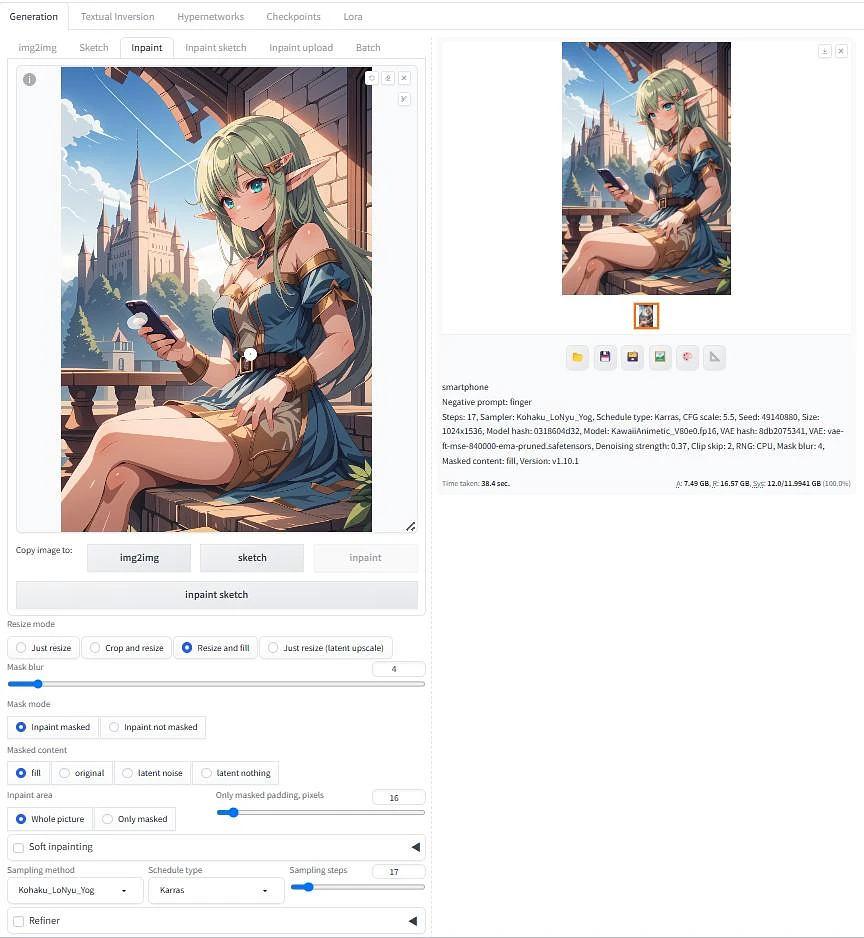Click the wide 'inpaint sketch' button

pyautogui.click(x=217, y=595)
